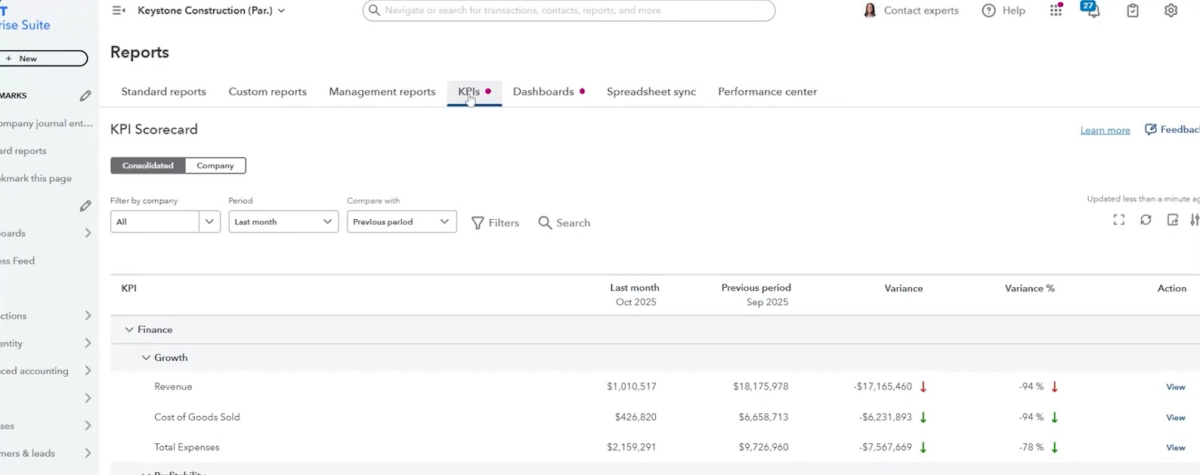This screenshot has width=1200, height=475.
Task: Switch to Performance center tab
Action: tap(767, 91)
